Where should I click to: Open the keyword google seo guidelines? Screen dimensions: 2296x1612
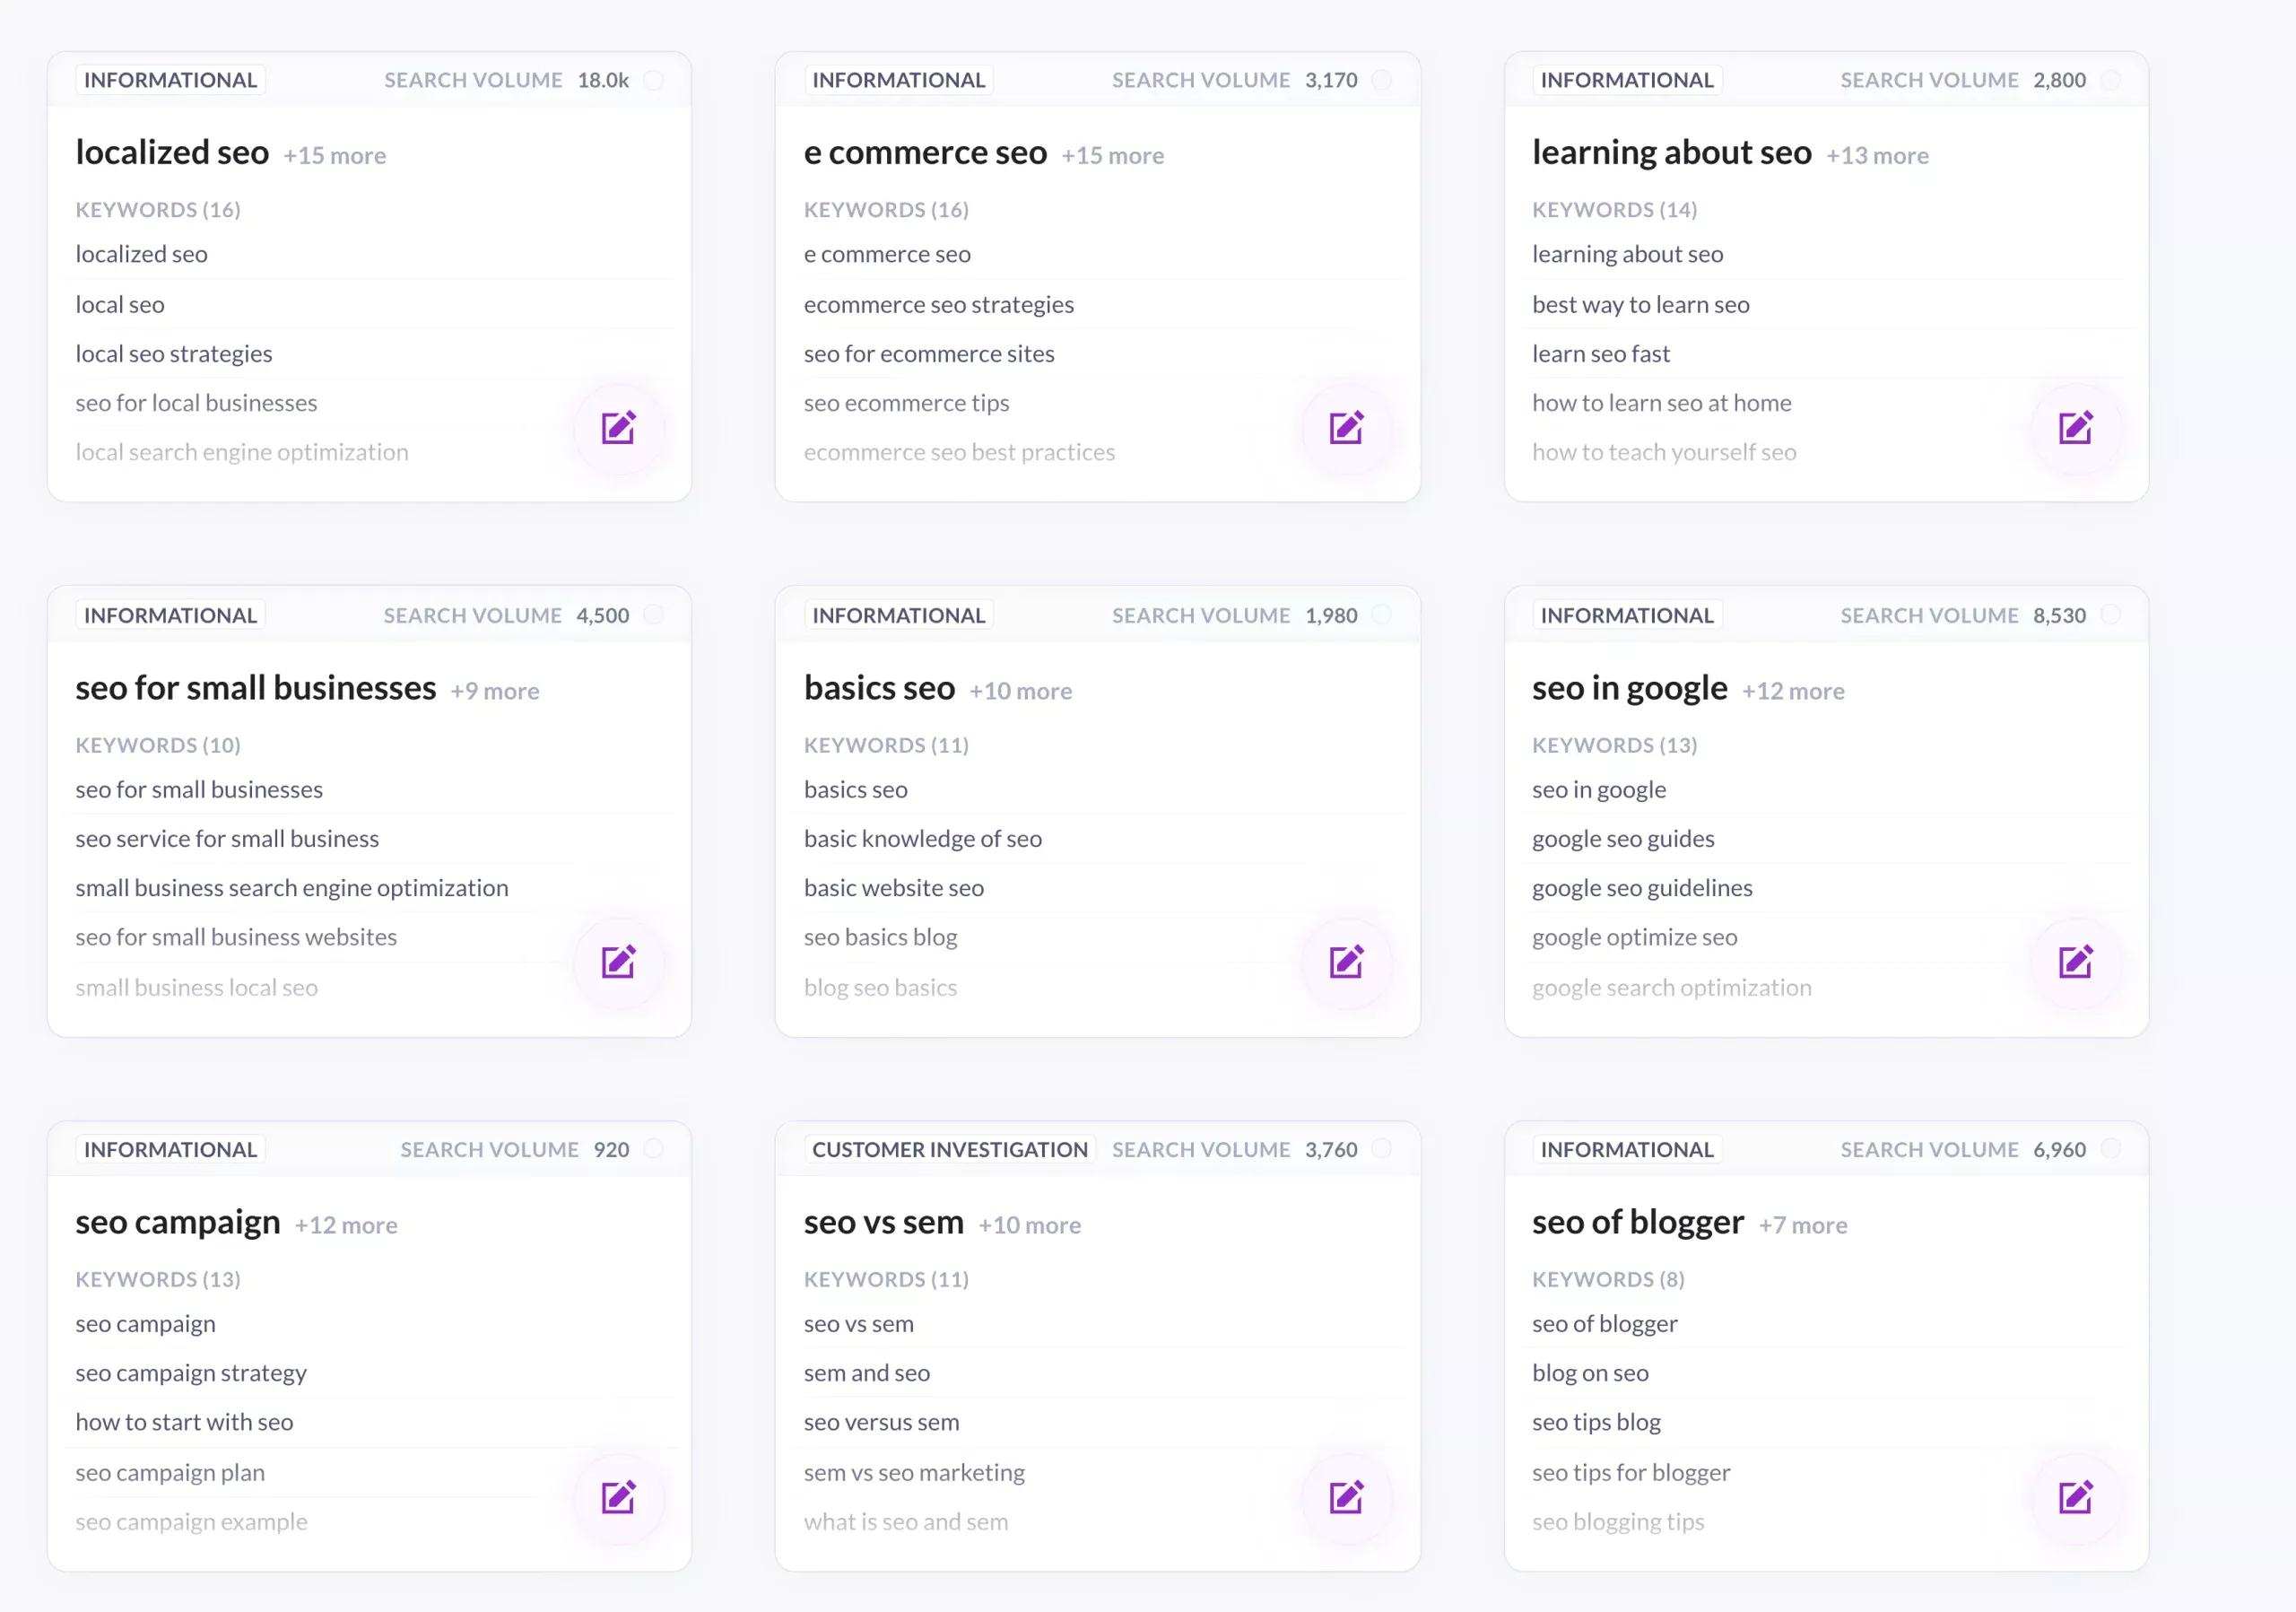1641,888
